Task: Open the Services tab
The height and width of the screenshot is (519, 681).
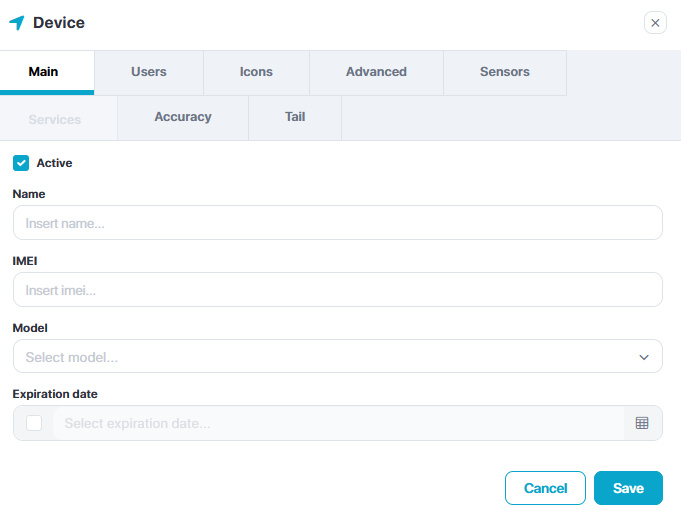Action: 55,119
